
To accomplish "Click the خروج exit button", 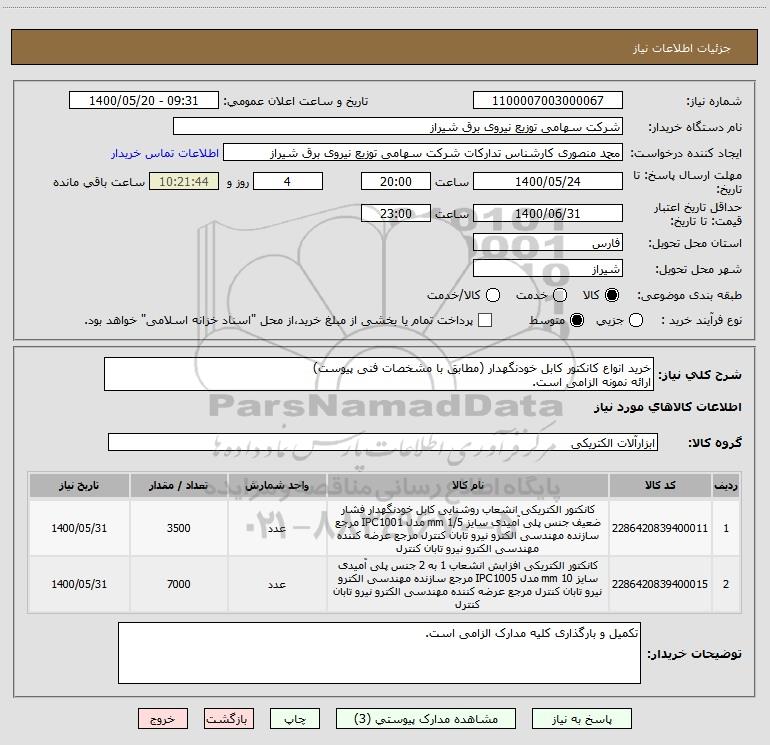I will pos(163,719).
